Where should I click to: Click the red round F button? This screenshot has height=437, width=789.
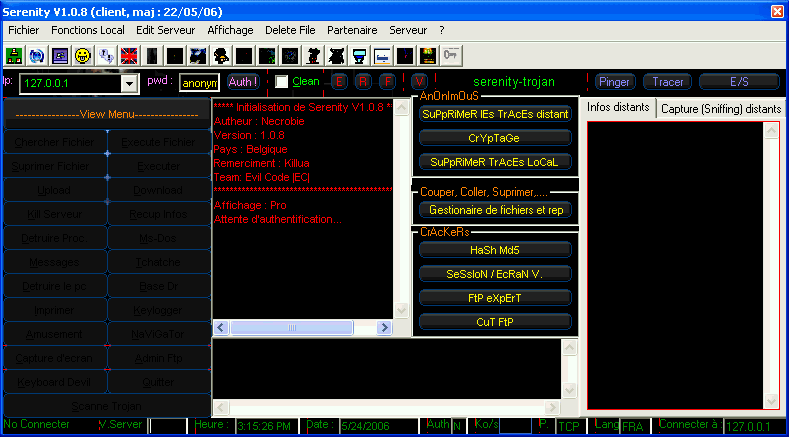point(386,82)
